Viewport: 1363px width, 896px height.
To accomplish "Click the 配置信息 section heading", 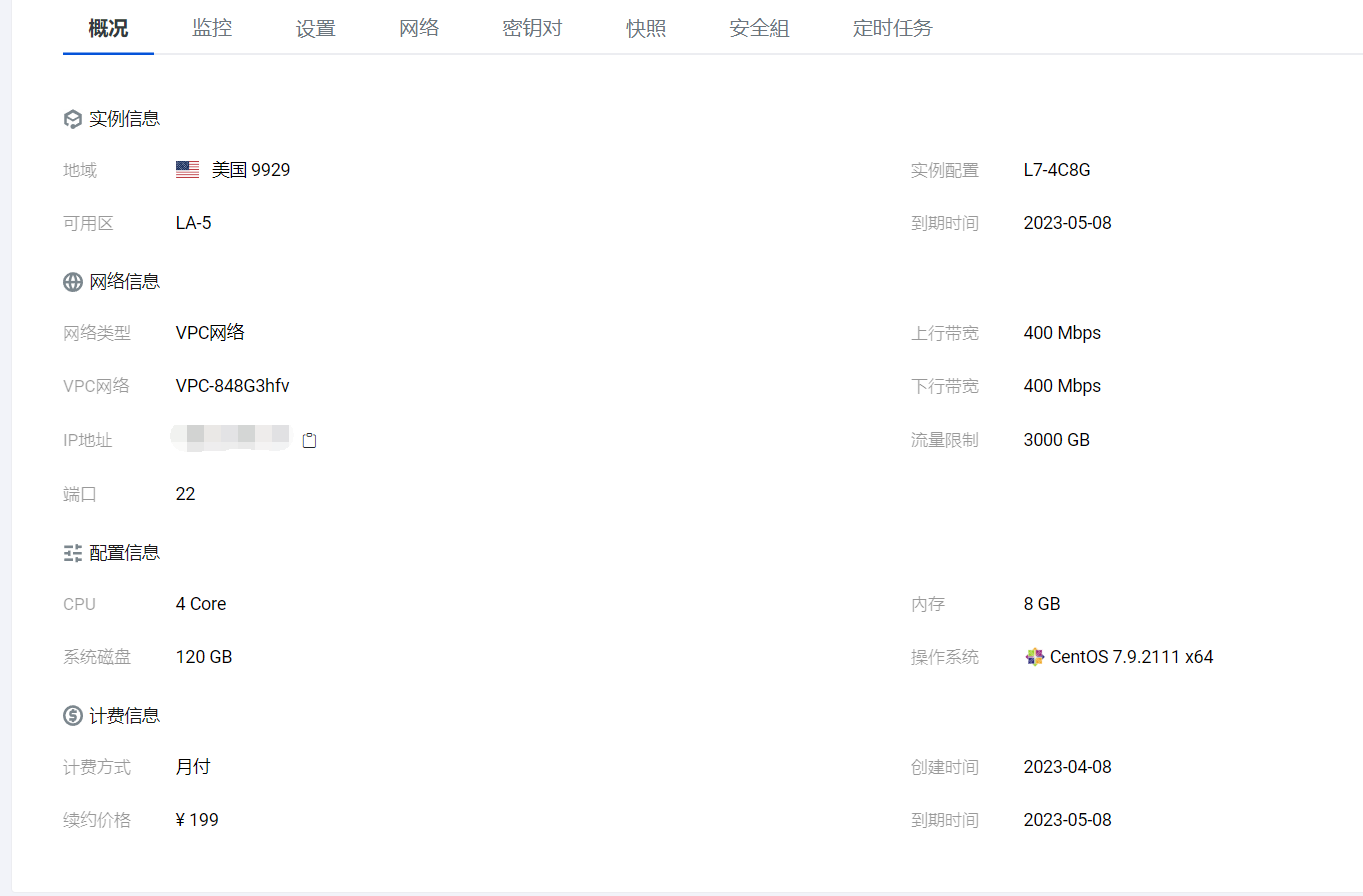I will coord(124,552).
